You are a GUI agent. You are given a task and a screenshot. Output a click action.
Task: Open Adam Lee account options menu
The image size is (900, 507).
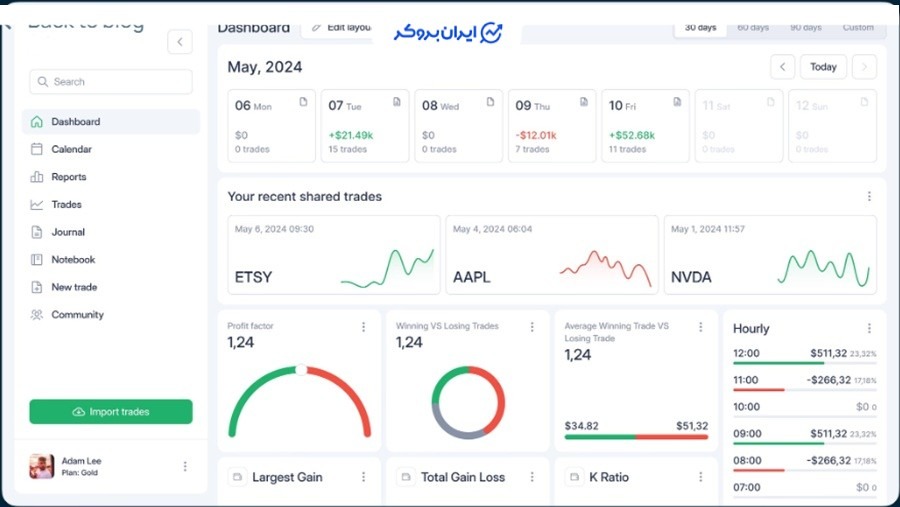[185, 466]
